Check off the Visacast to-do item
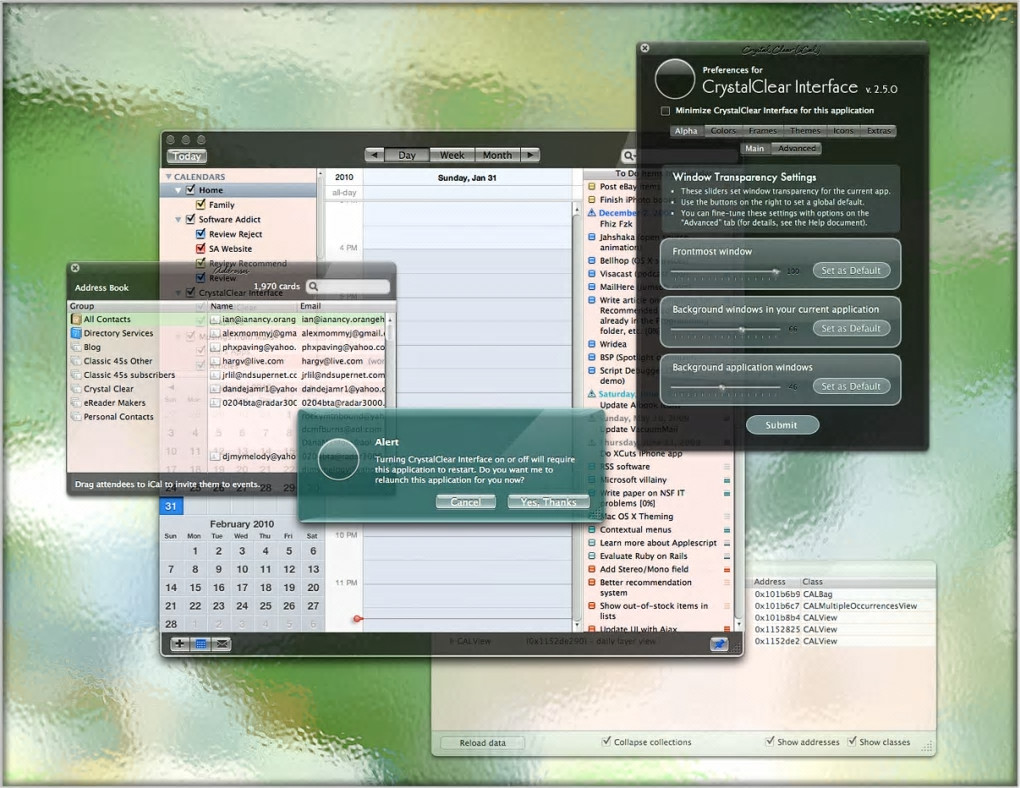 [x=591, y=274]
